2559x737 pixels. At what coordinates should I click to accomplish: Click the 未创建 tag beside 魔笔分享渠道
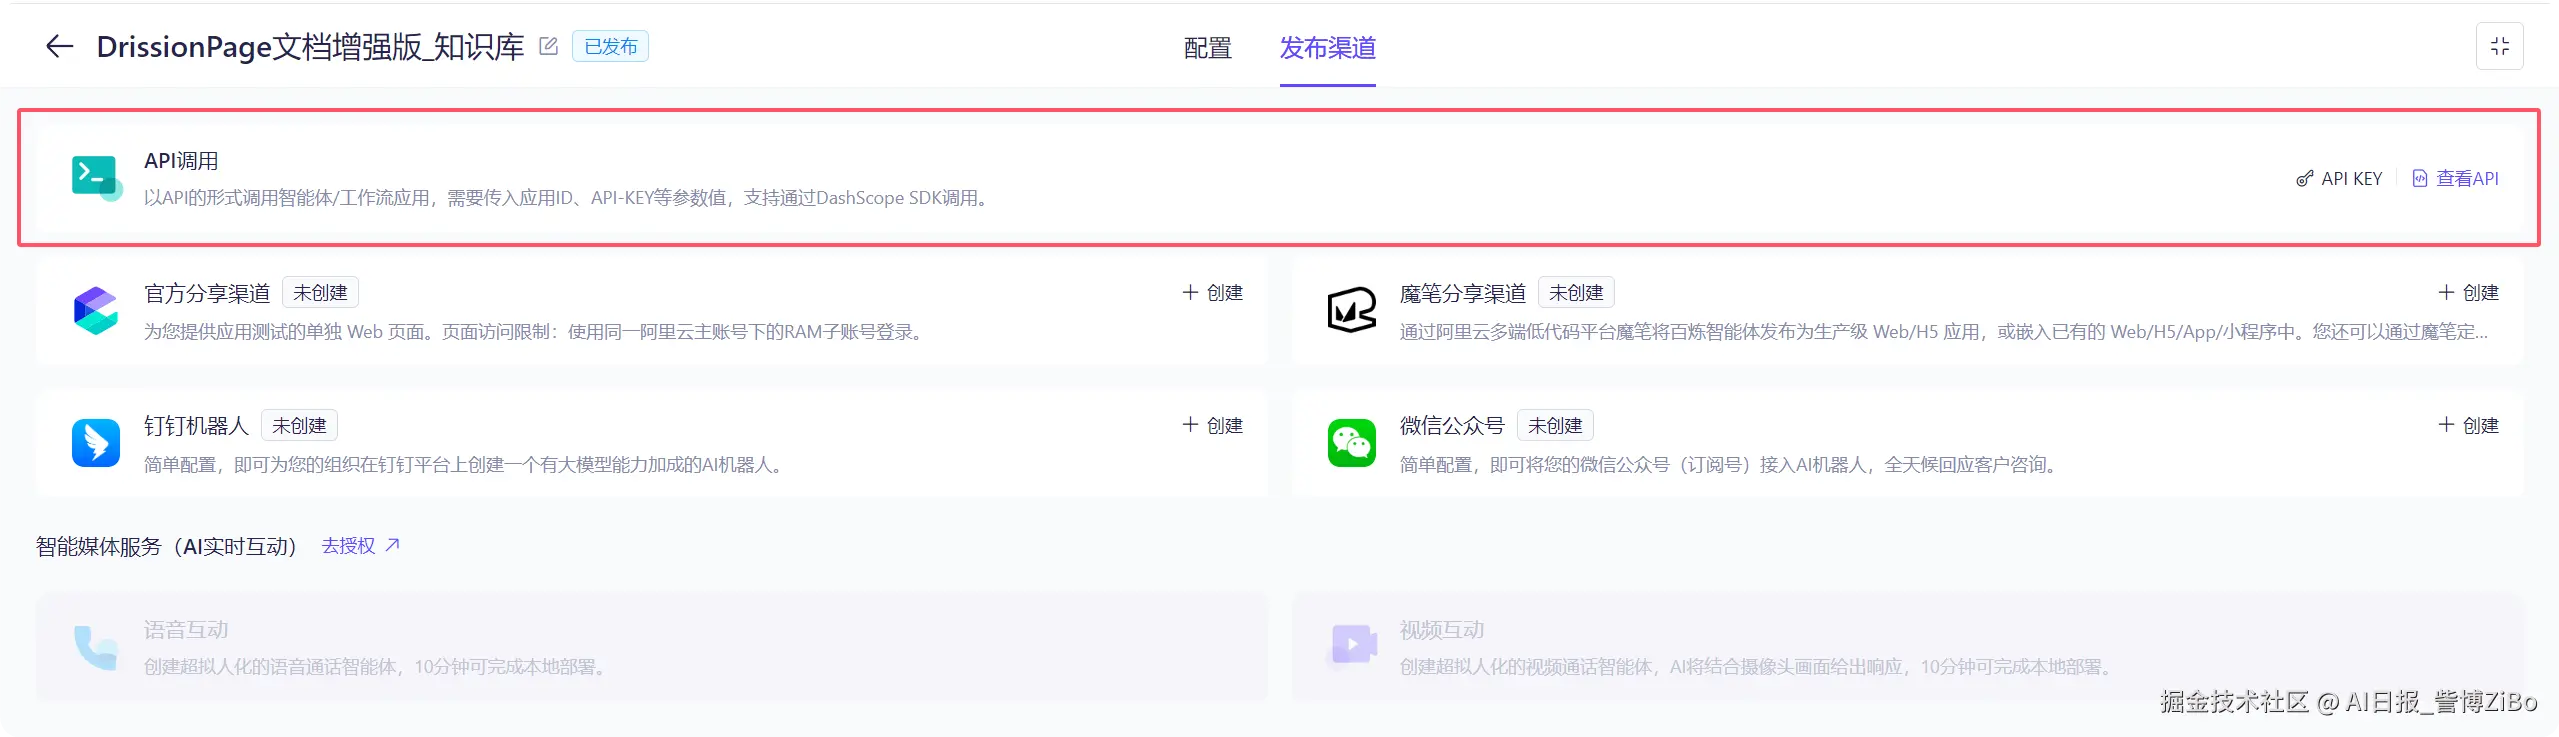(1576, 293)
